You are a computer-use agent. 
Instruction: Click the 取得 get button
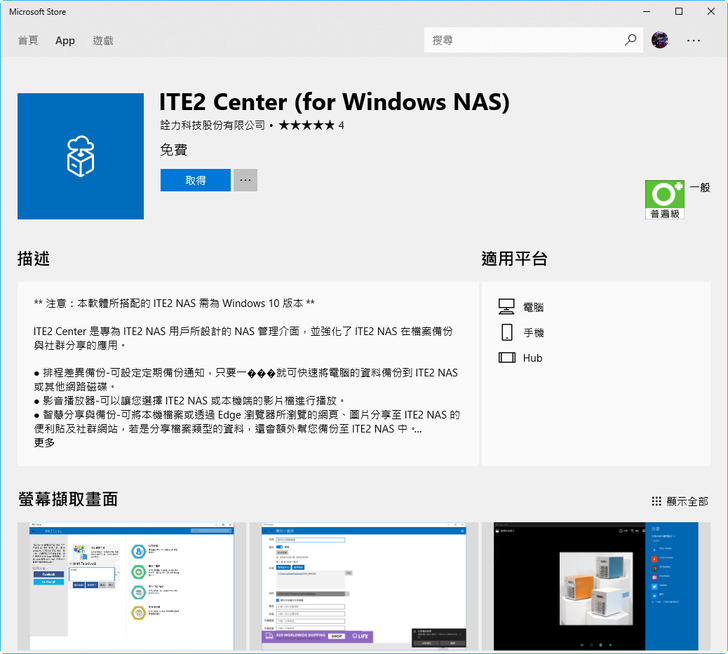point(195,180)
